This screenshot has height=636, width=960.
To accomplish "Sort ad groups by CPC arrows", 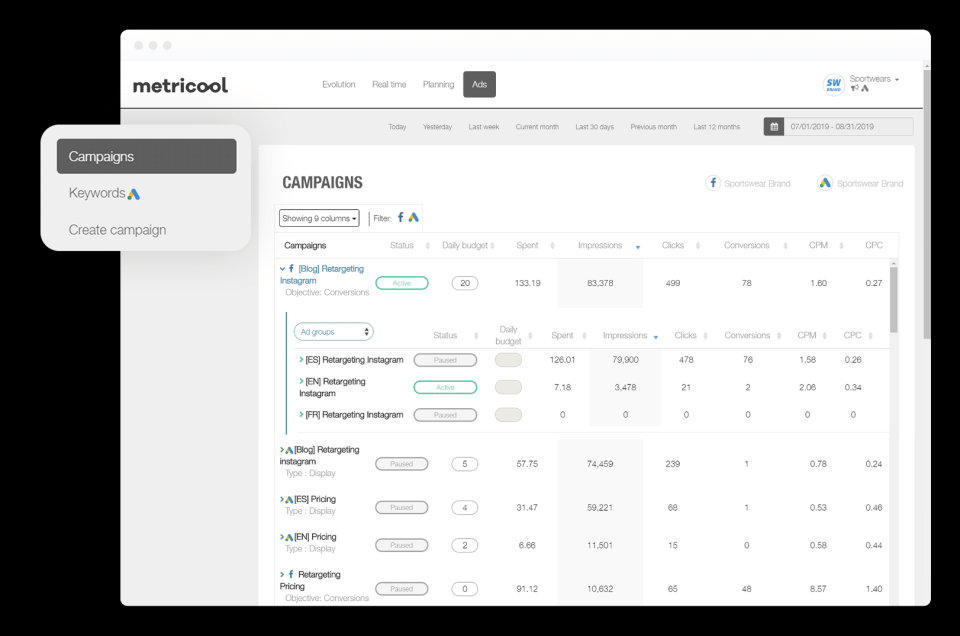I will [870, 335].
